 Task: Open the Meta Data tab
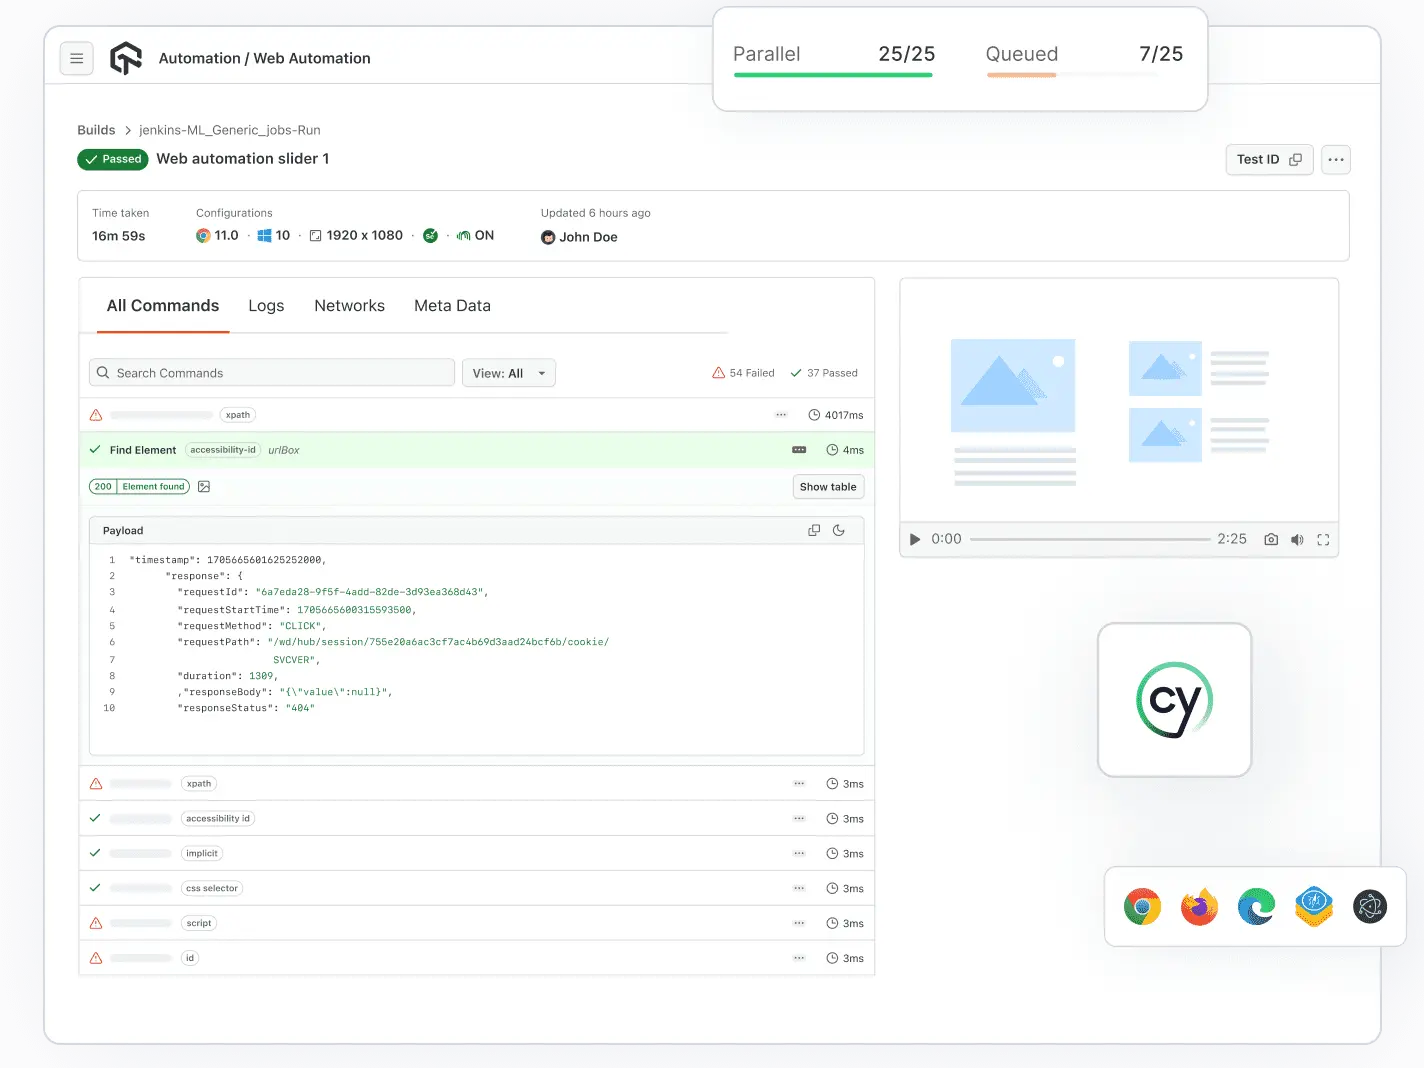[x=452, y=306]
